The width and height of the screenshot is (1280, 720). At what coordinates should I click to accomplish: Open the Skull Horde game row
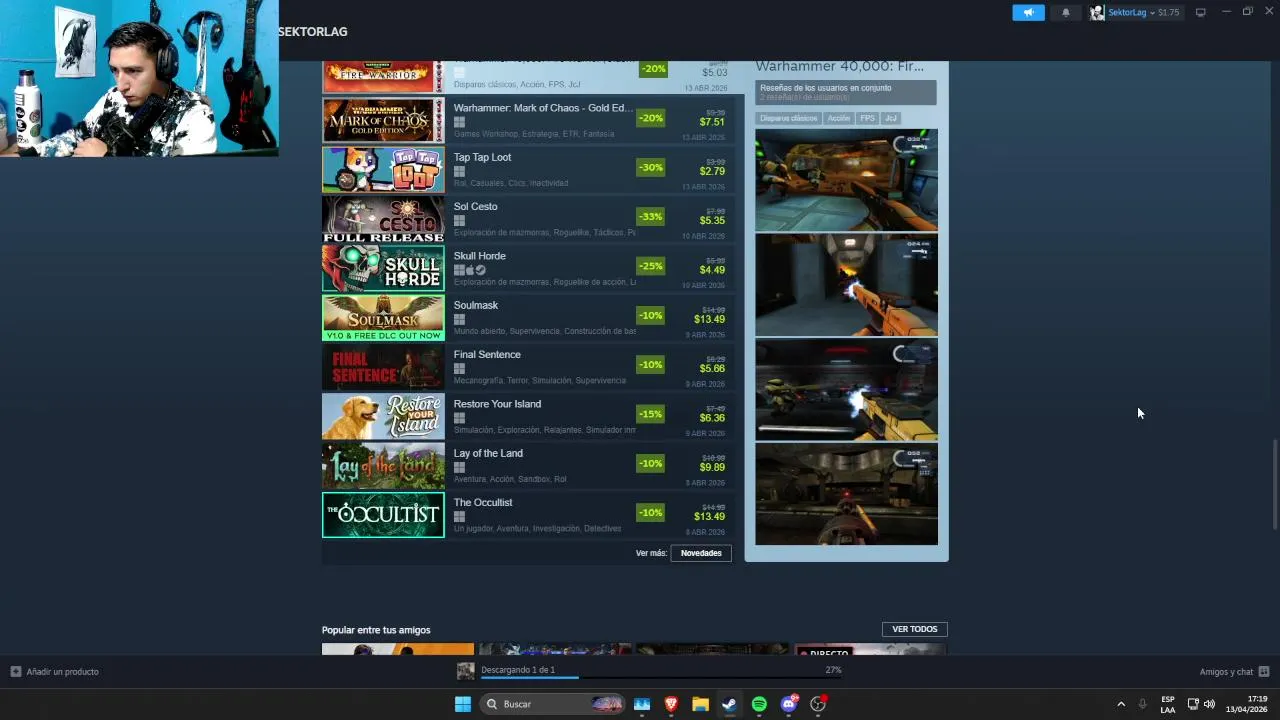528,268
